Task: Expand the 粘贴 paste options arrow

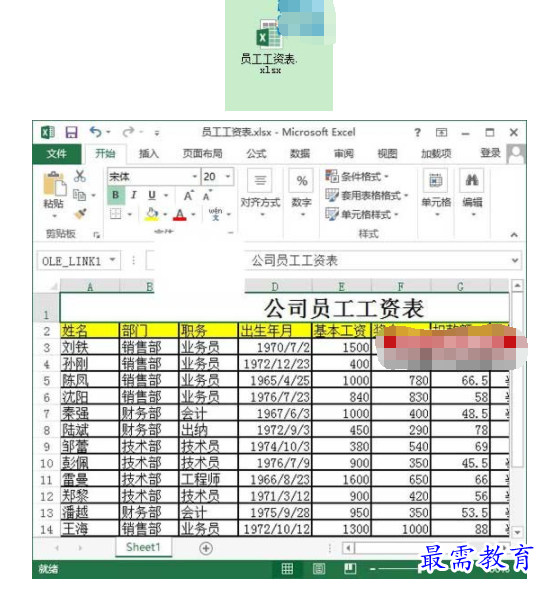Action: click(x=54, y=216)
